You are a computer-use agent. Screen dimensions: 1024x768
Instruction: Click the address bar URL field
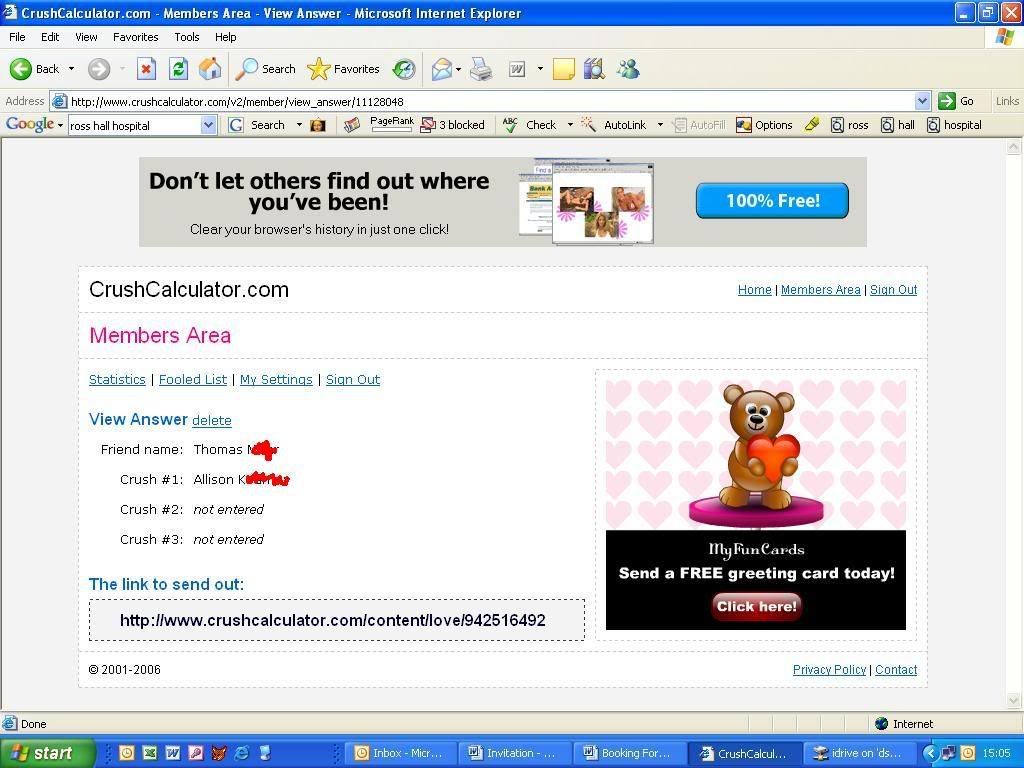coord(490,101)
